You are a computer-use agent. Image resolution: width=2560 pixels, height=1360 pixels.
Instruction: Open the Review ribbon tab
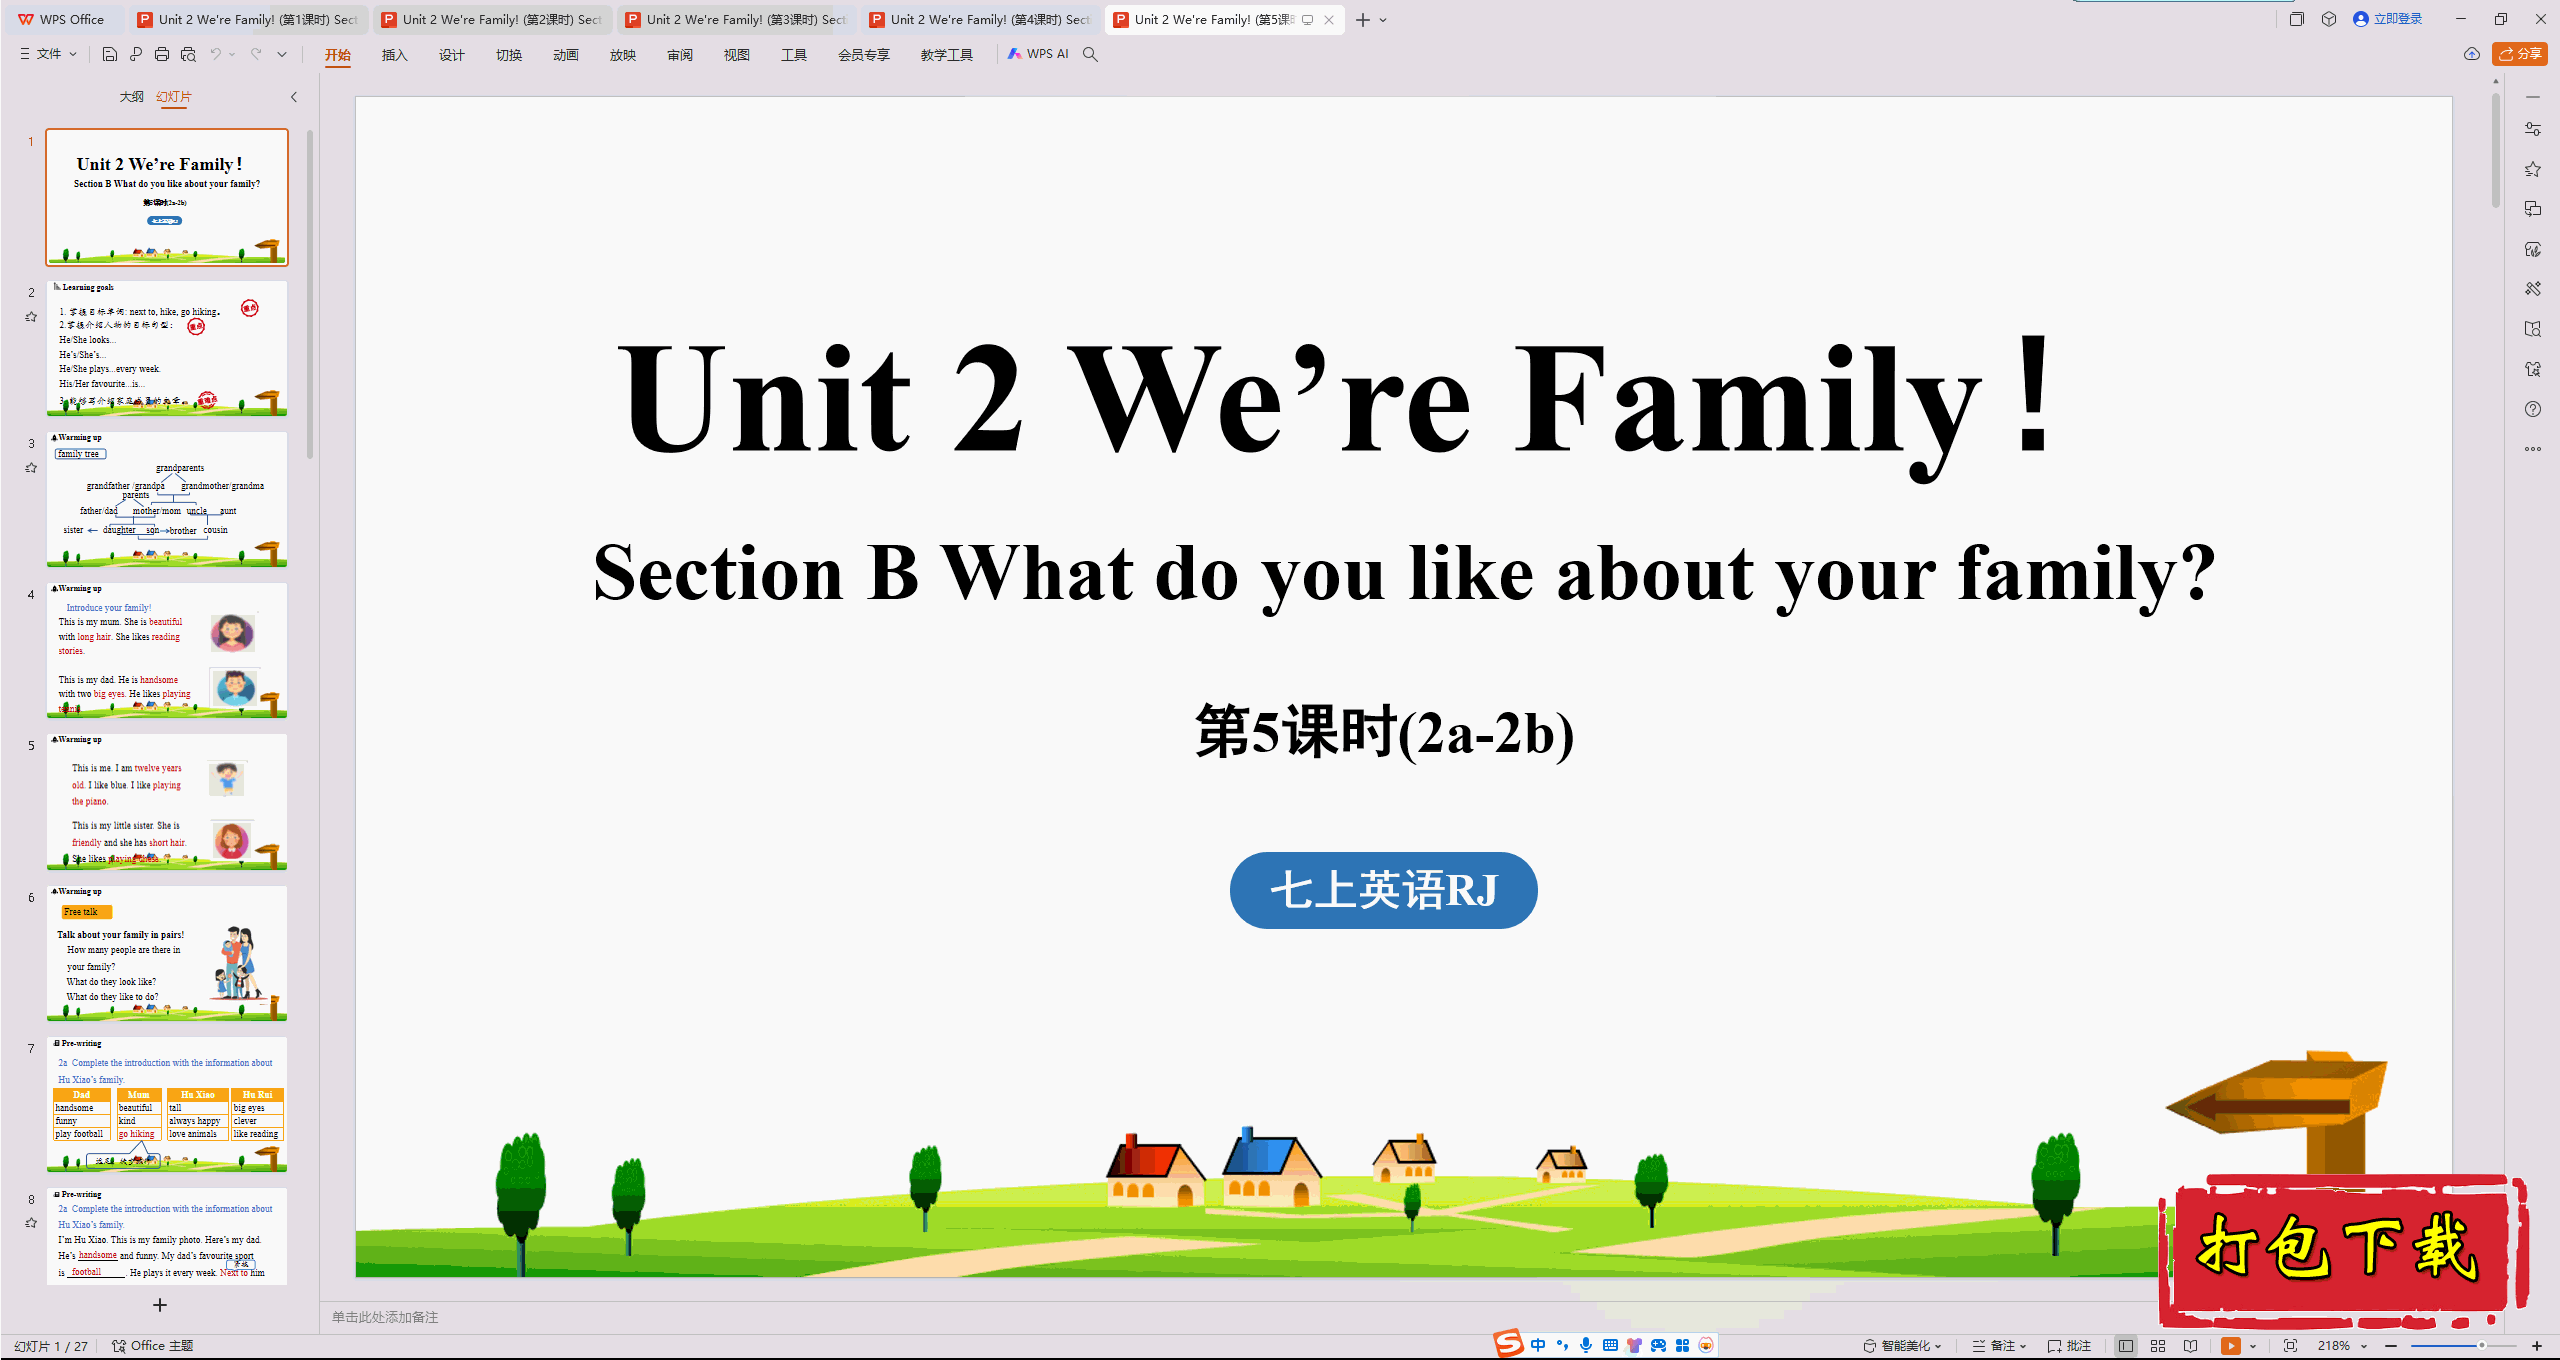pos(680,55)
